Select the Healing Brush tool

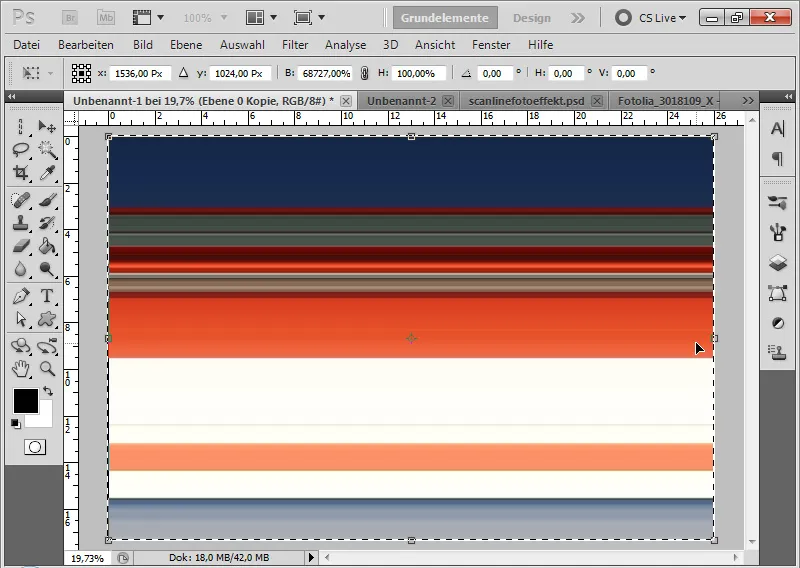tap(21, 200)
